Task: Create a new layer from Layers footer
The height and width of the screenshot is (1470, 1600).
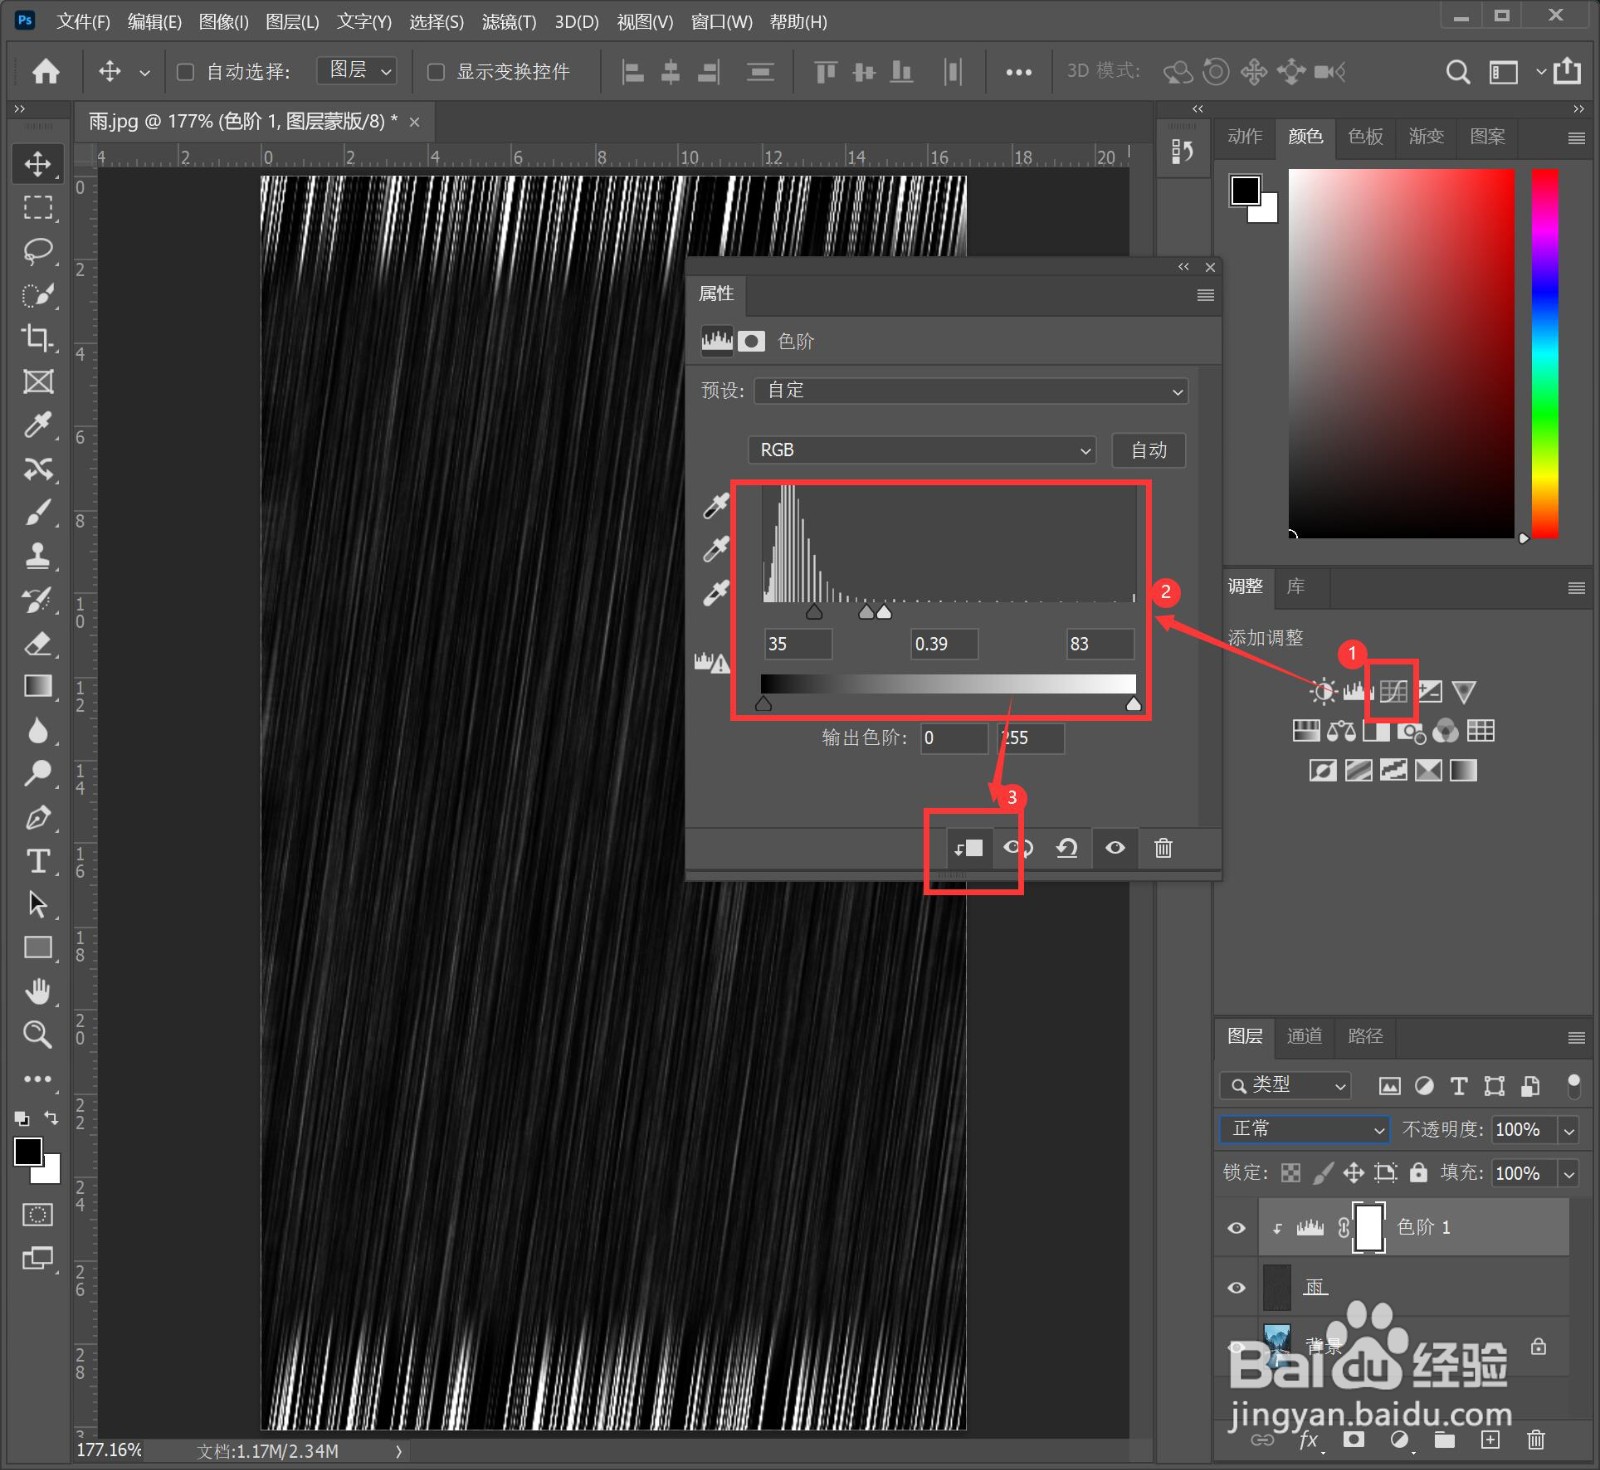Action: [x=1490, y=1440]
